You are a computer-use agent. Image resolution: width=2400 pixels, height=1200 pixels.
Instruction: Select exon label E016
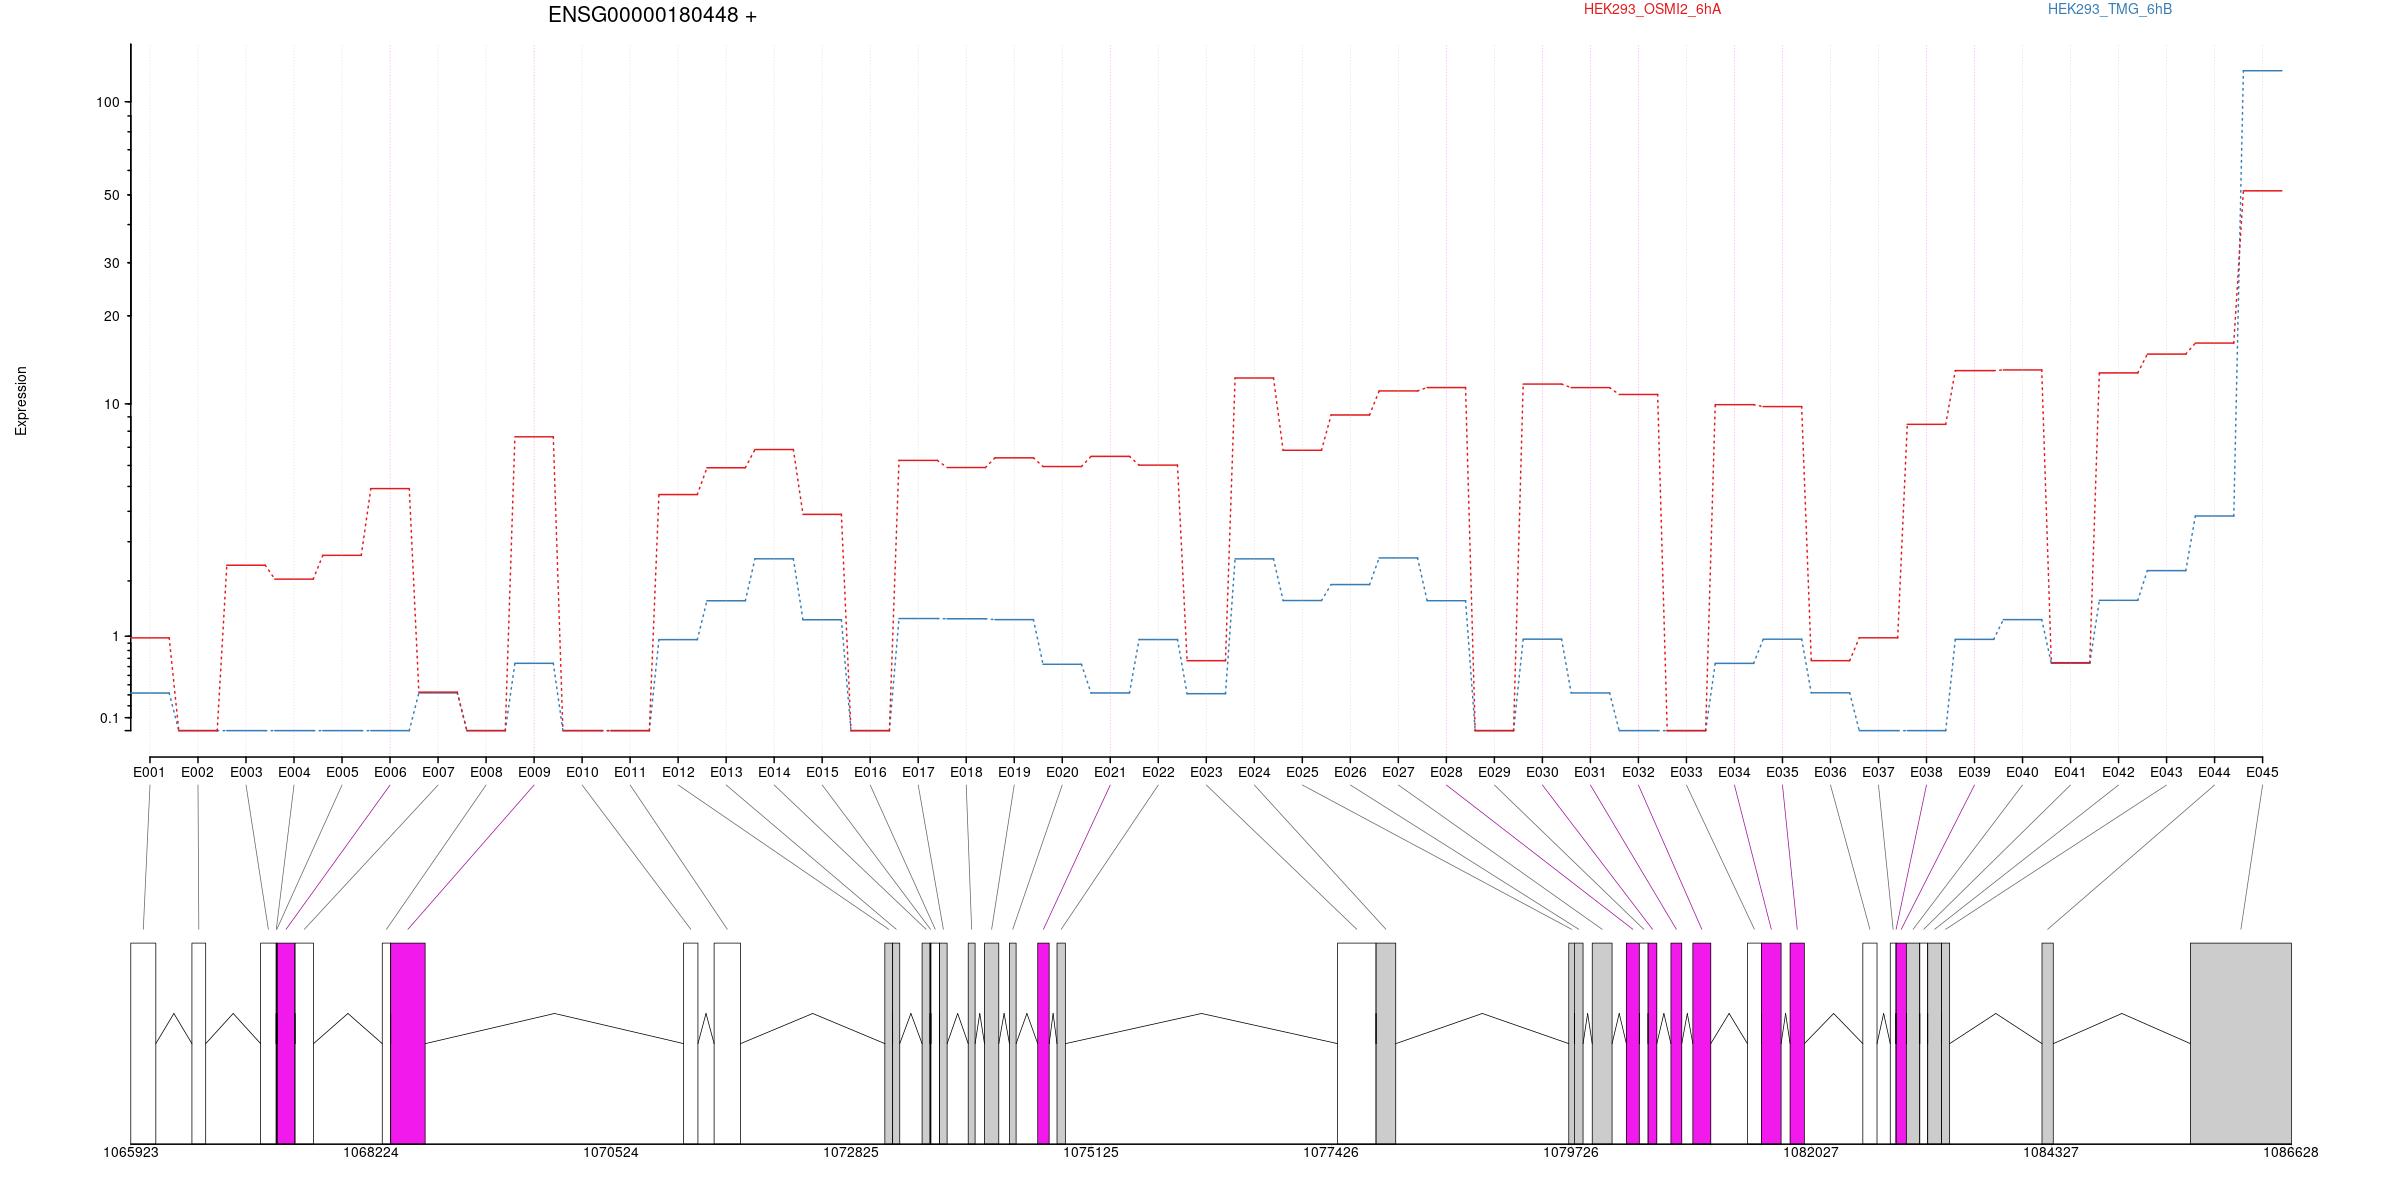(870, 772)
